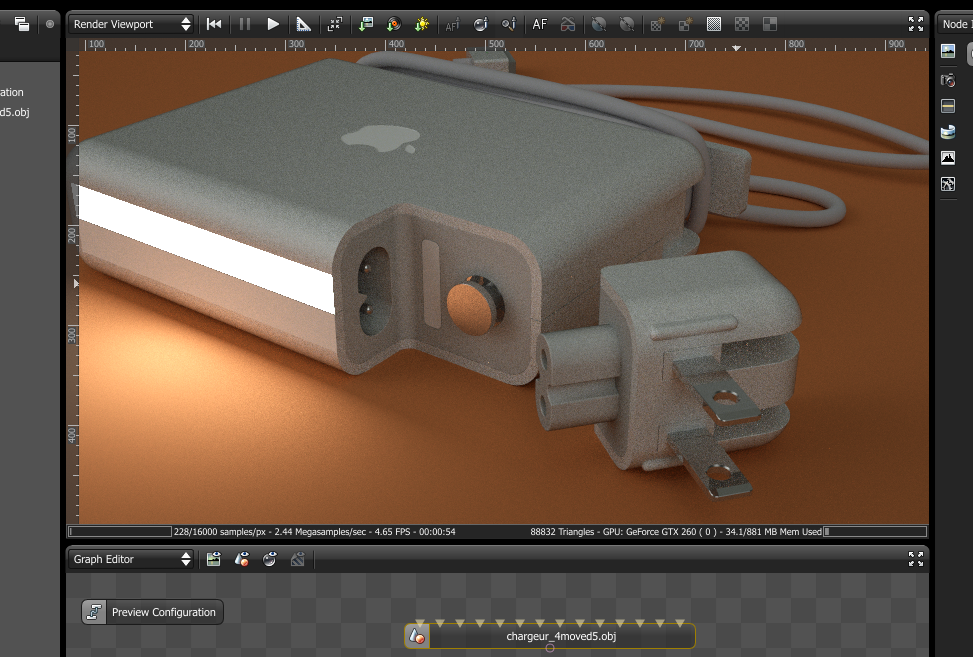This screenshot has width=973, height=657.
Task: Click the play button to resume rendering
Action: (x=272, y=24)
